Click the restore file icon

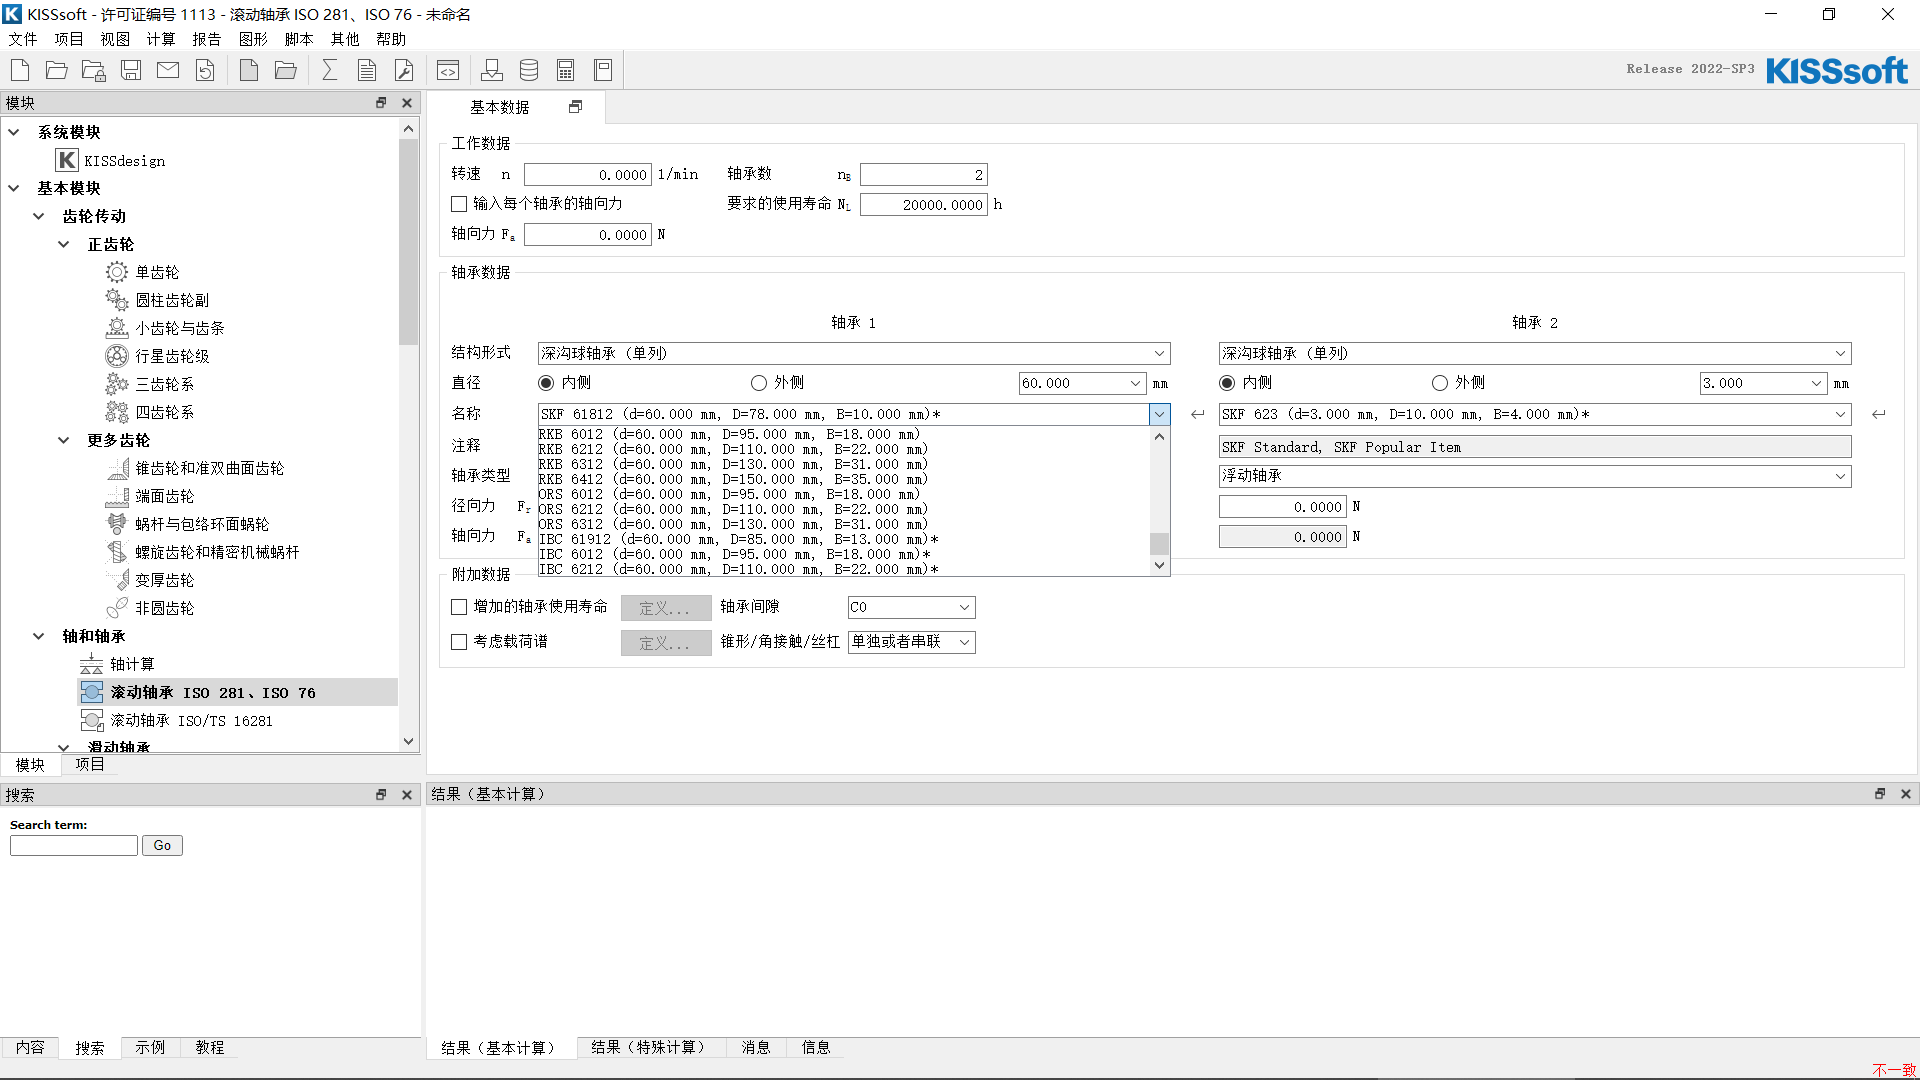205,70
